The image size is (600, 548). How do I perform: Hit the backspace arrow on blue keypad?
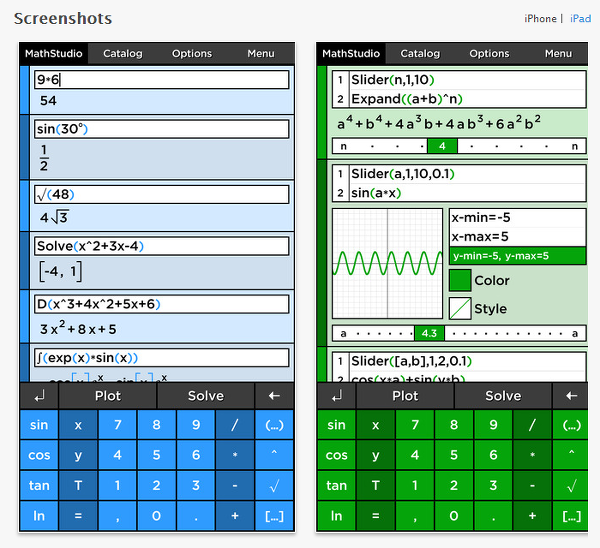(274, 396)
